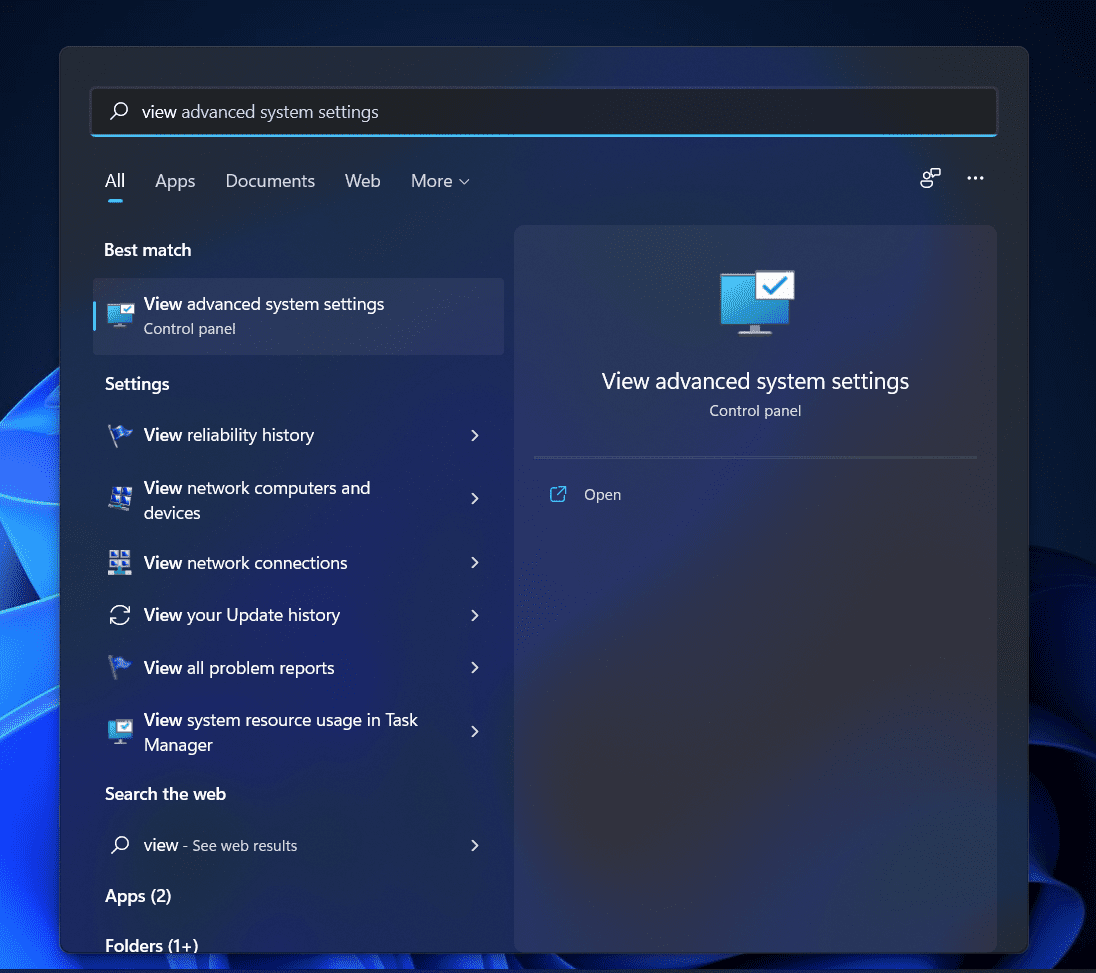Switch to the Documents filter tab
The width and height of the screenshot is (1096, 973).
click(x=270, y=181)
